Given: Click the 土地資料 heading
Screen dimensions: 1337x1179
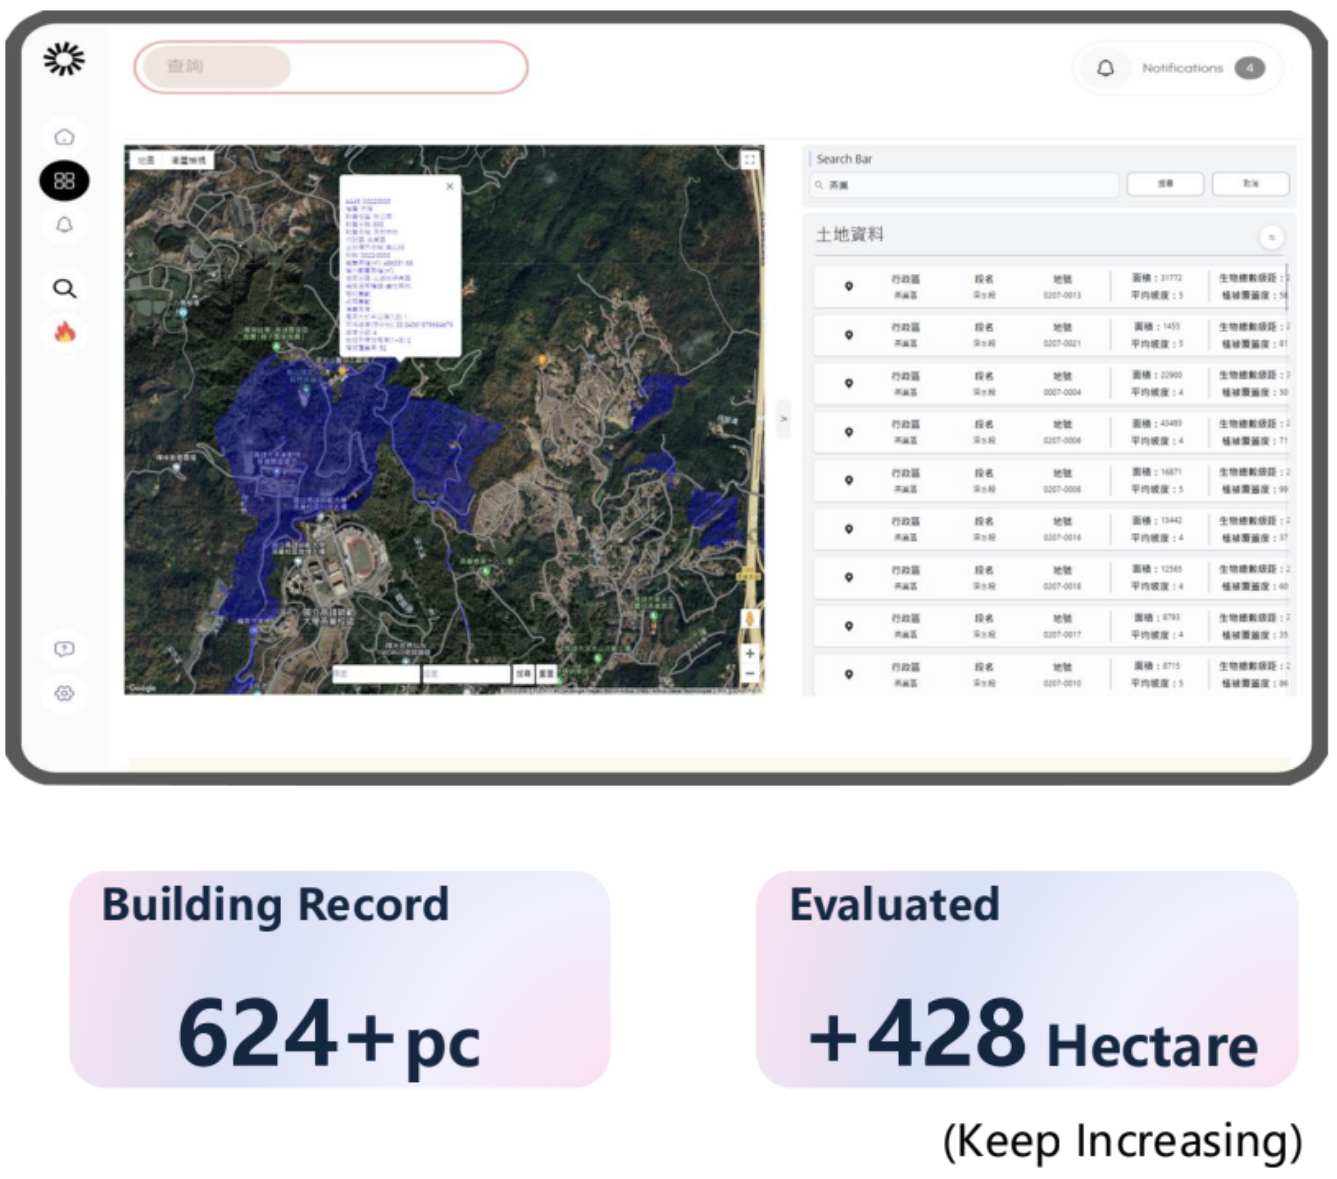Looking at the screenshot, I should click(x=850, y=234).
